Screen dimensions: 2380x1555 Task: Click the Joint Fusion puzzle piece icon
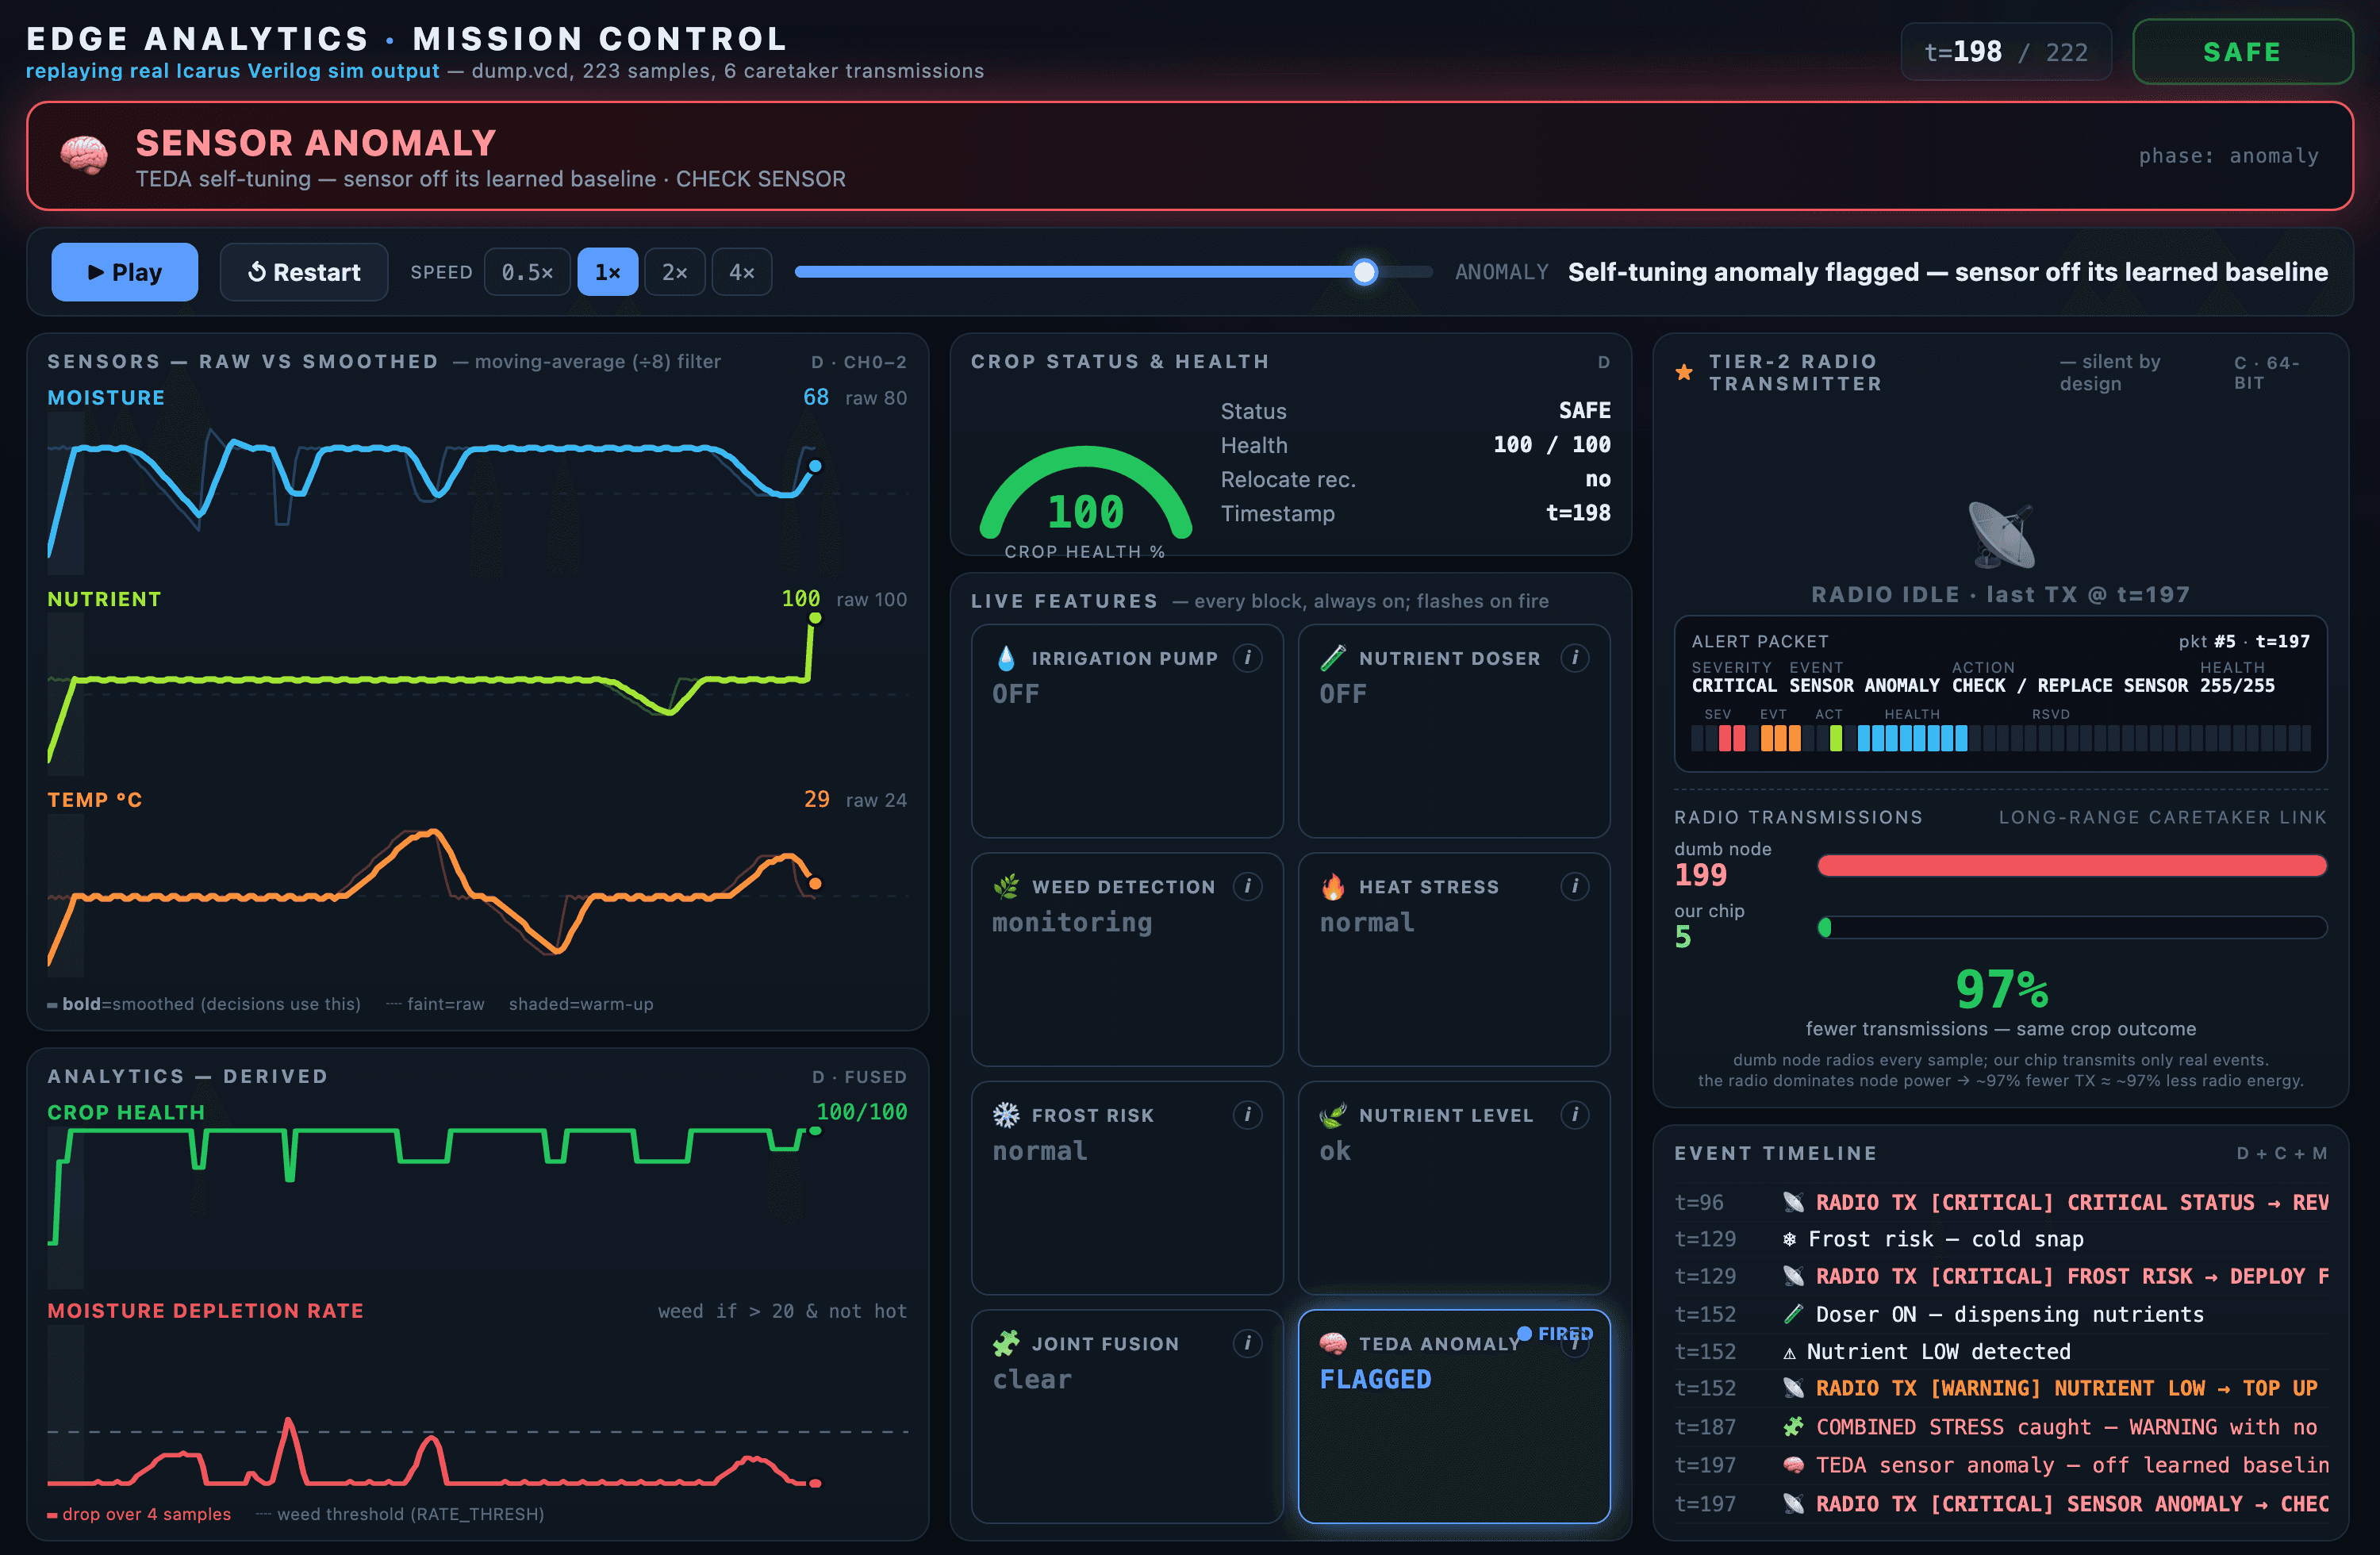(1006, 1344)
